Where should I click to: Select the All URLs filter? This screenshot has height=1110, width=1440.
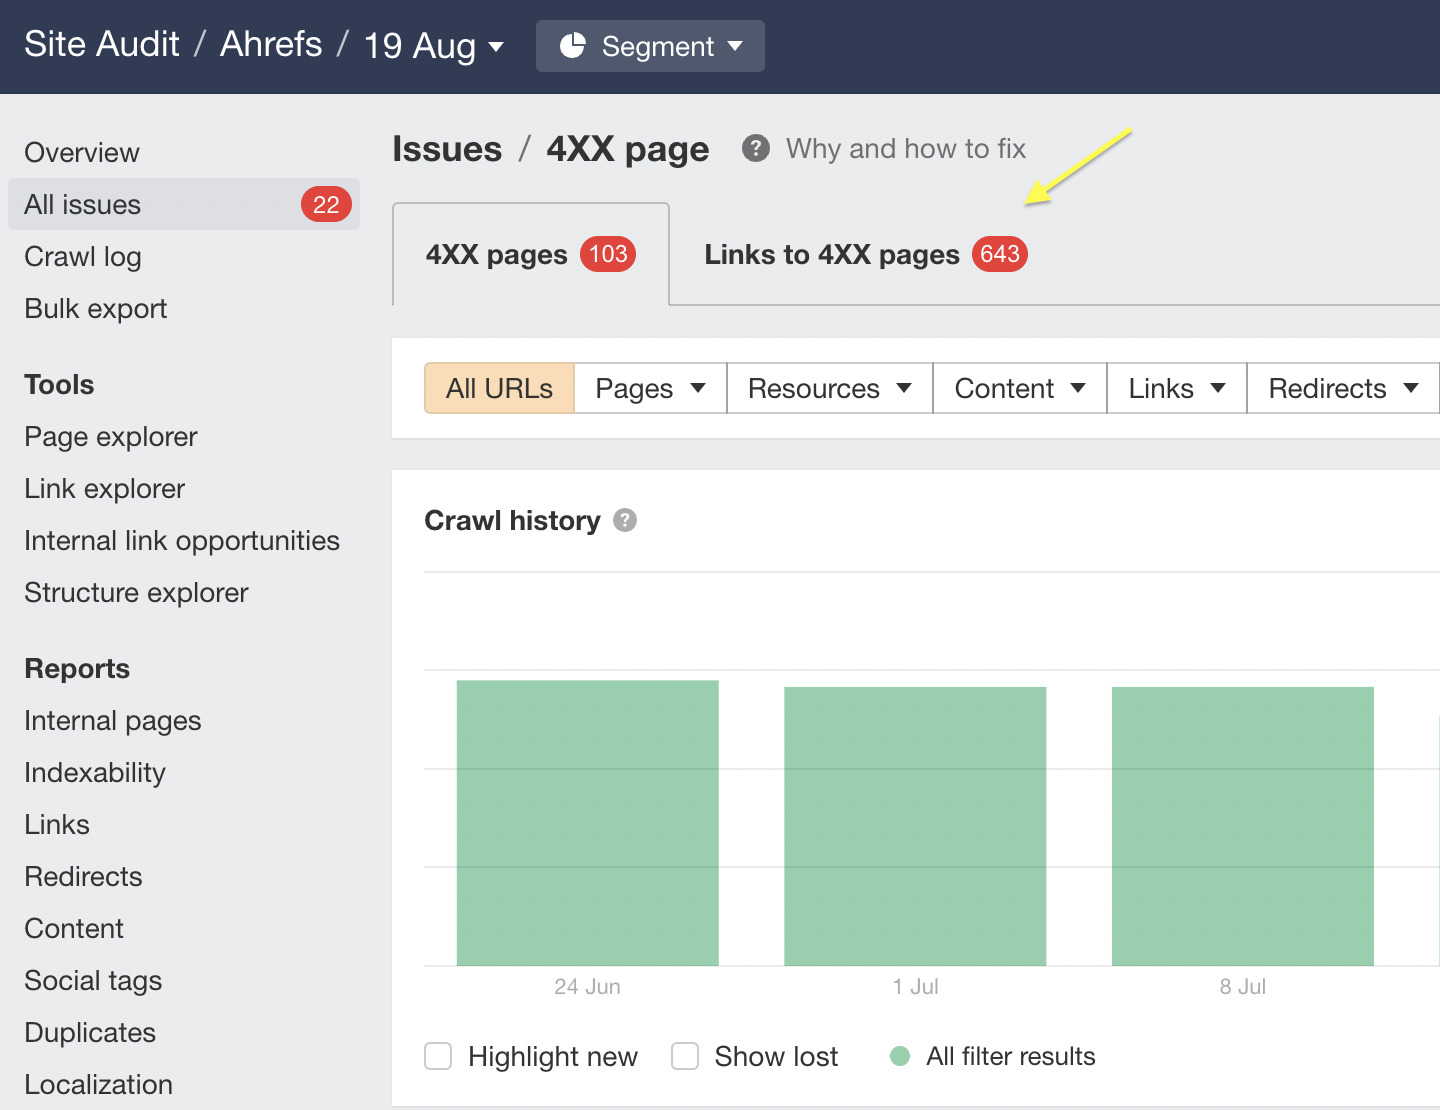[x=498, y=388]
